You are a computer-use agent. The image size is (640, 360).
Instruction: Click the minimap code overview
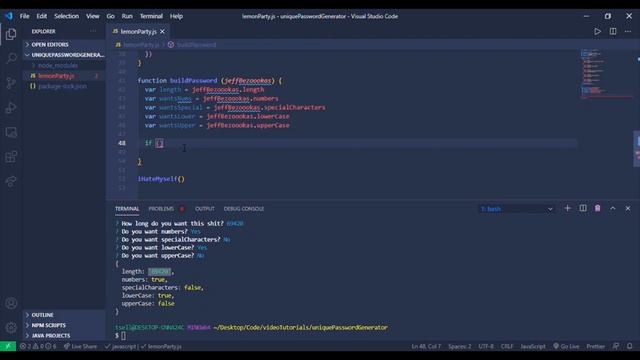pyautogui.click(x=607, y=74)
